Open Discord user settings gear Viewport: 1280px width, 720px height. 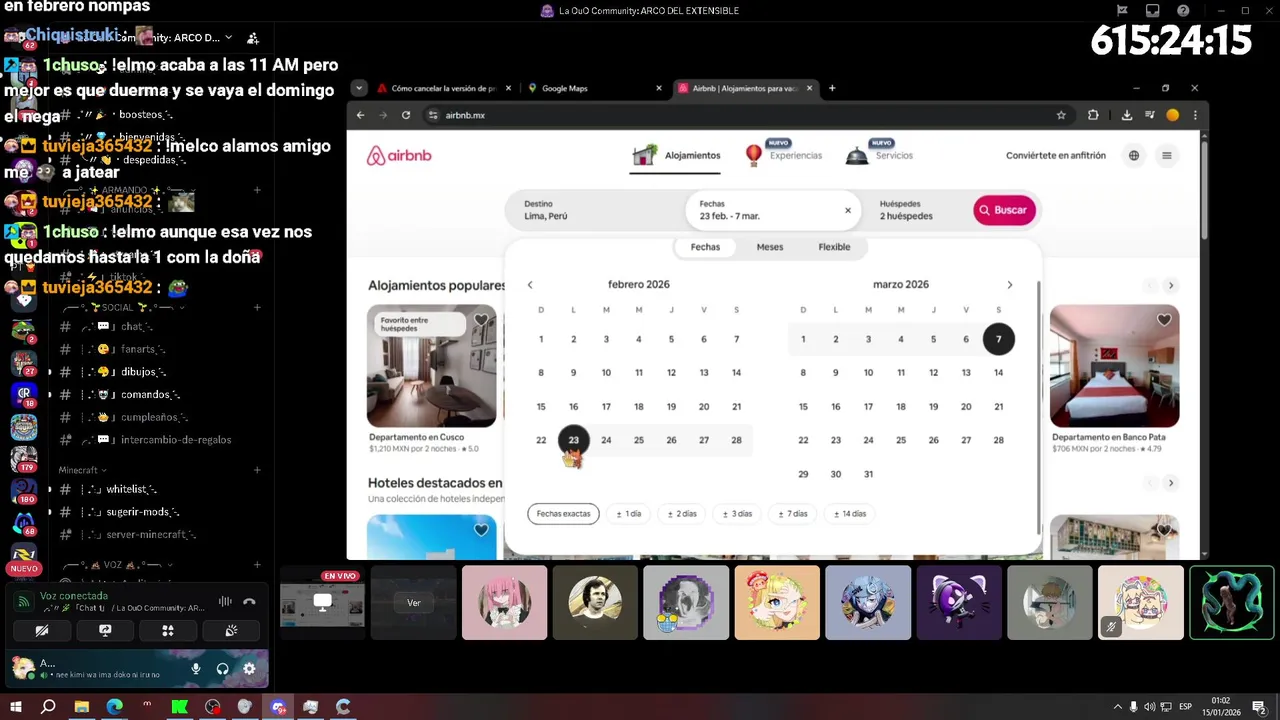(x=249, y=668)
